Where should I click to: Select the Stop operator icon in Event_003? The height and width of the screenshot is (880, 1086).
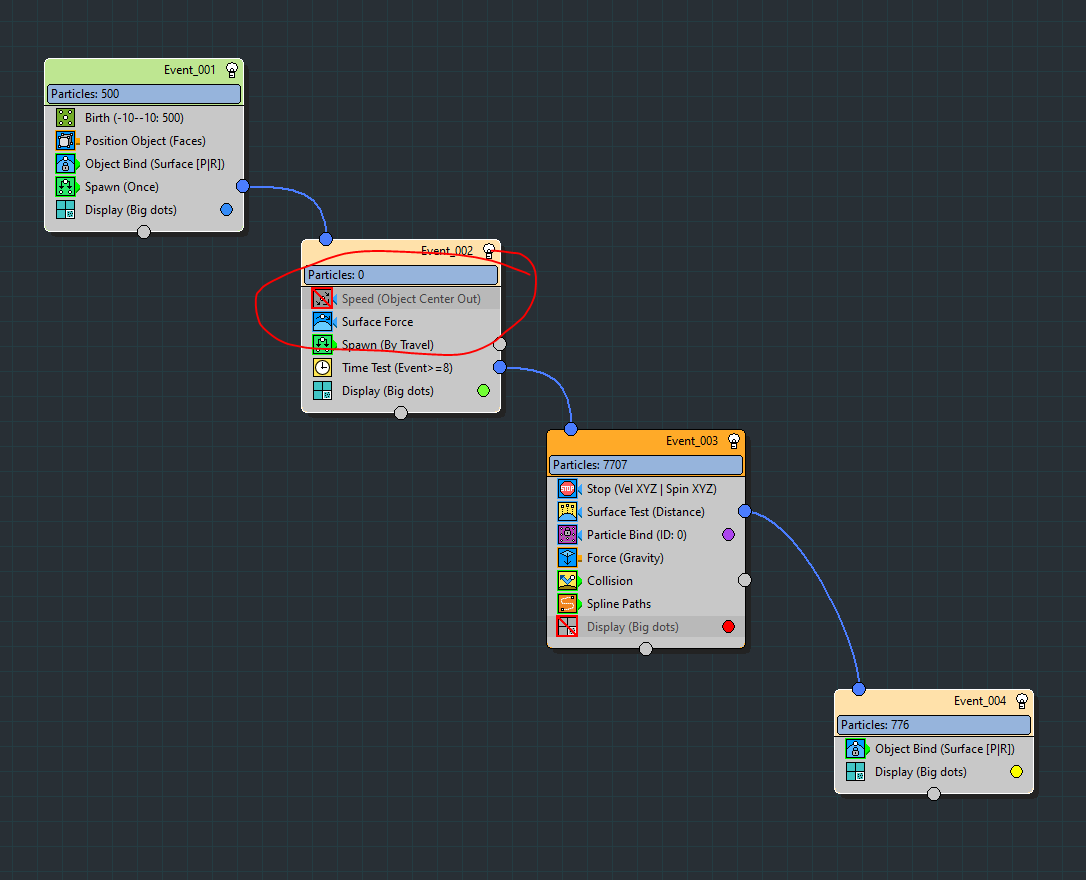tap(567, 489)
